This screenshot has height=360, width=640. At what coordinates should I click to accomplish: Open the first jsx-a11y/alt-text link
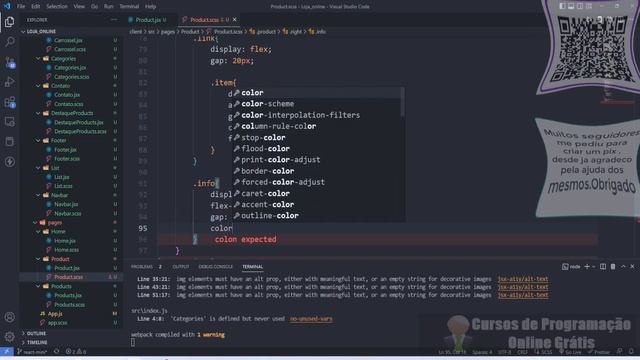coord(523,279)
